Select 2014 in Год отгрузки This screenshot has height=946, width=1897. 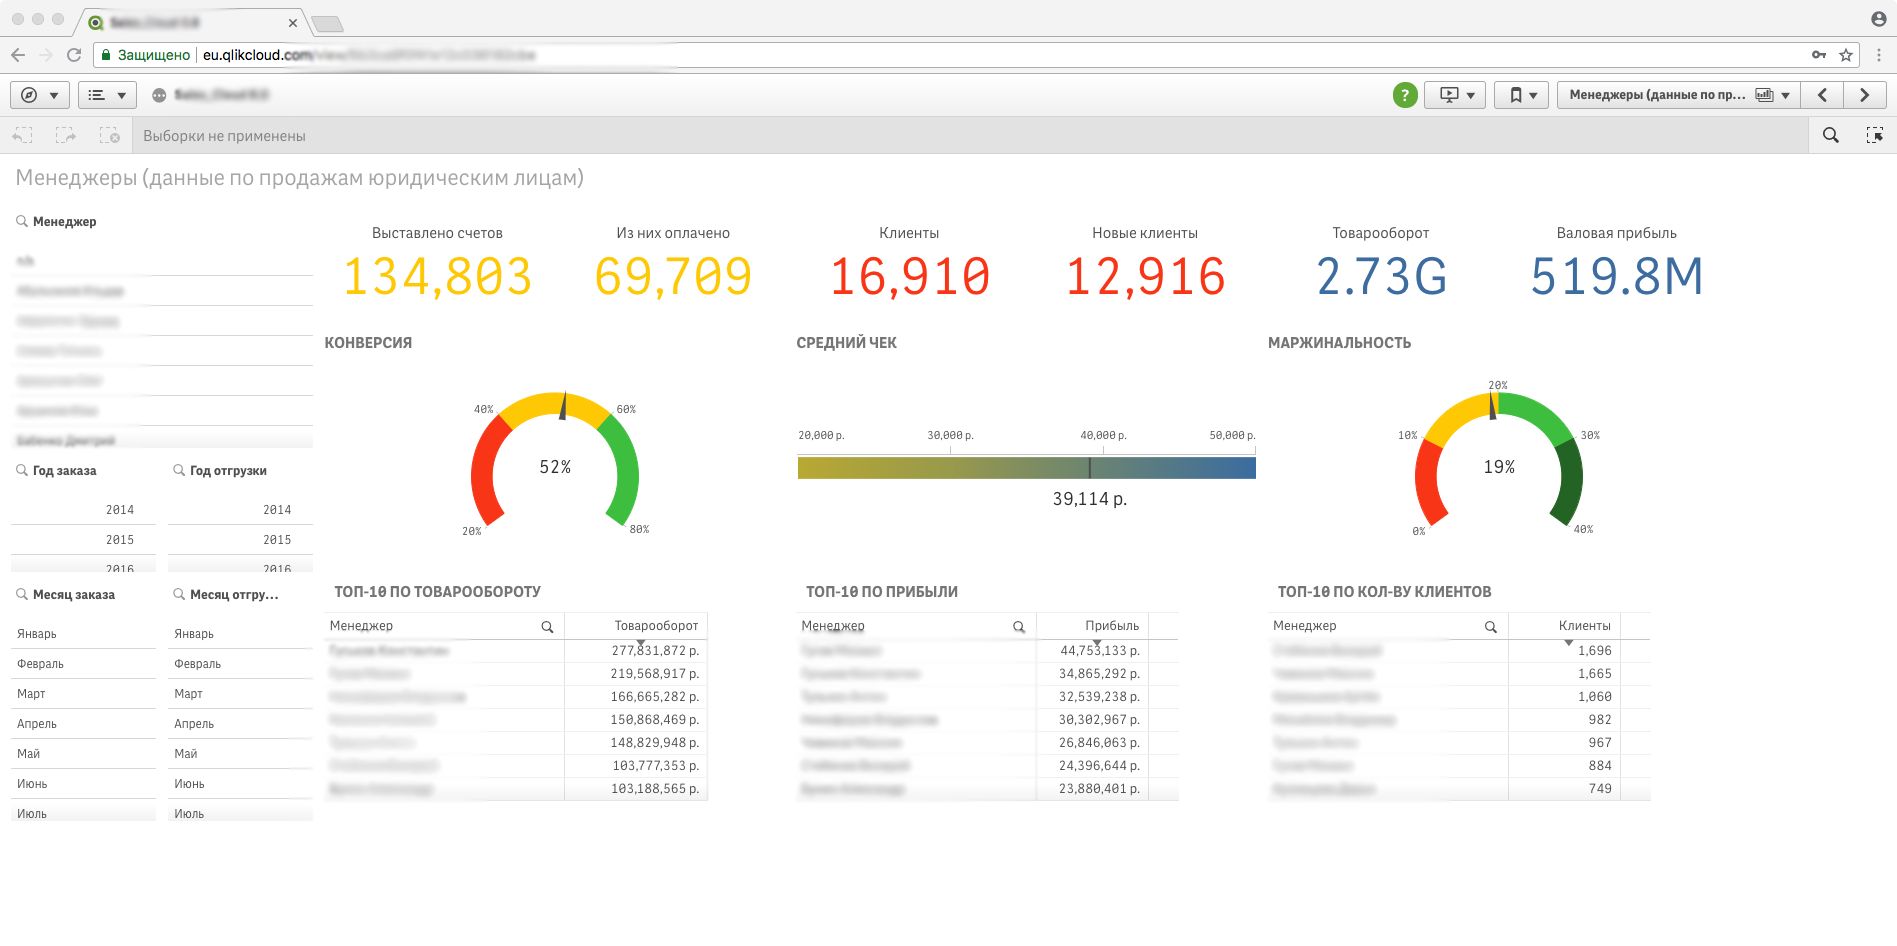(x=240, y=509)
